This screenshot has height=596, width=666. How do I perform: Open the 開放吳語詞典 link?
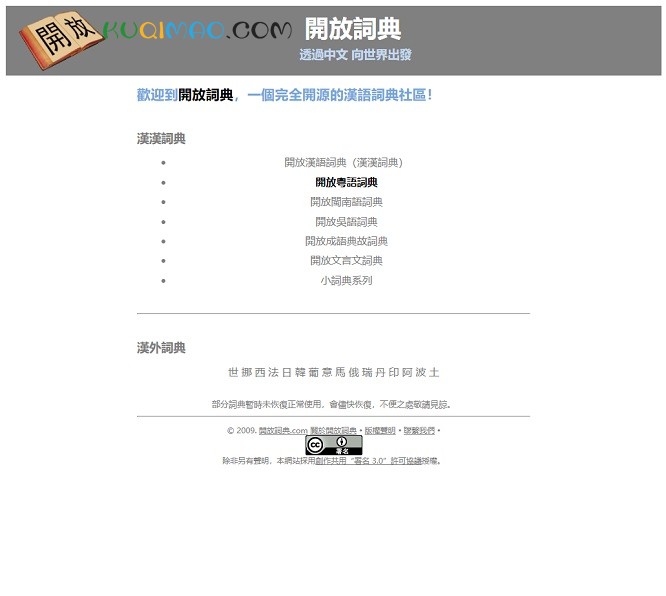click(347, 222)
